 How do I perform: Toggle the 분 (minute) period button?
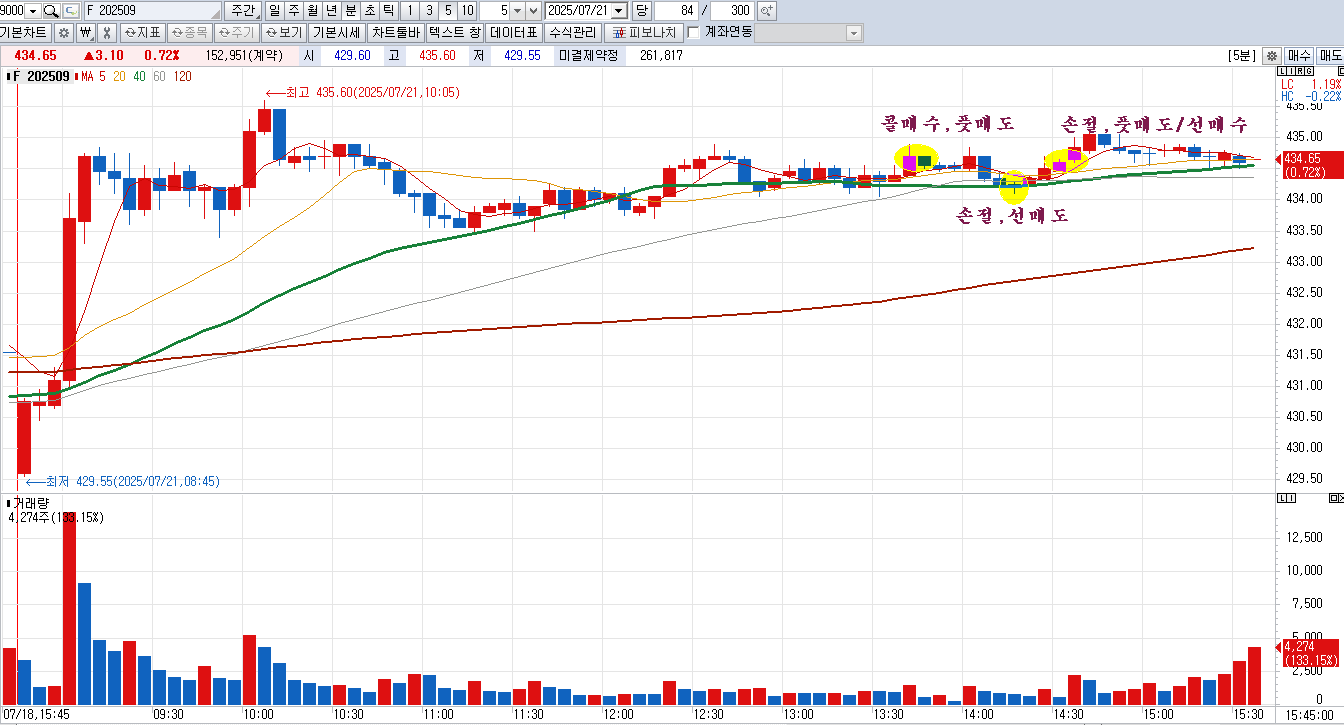pos(350,11)
